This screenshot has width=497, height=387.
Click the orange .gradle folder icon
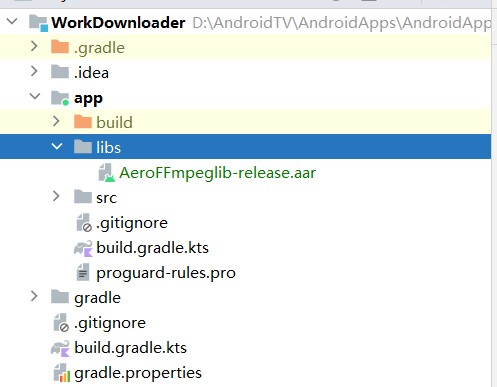[x=60, y=47]
